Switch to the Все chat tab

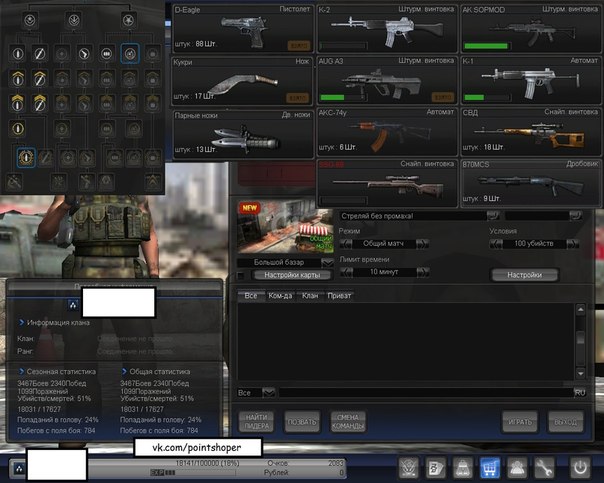pos(251,295)
